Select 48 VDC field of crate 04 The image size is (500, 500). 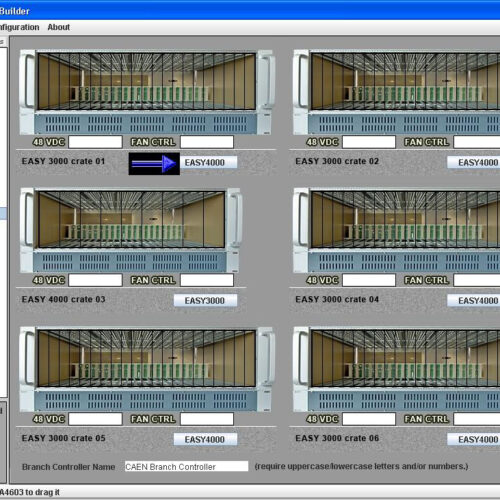[x=369, y=280]
